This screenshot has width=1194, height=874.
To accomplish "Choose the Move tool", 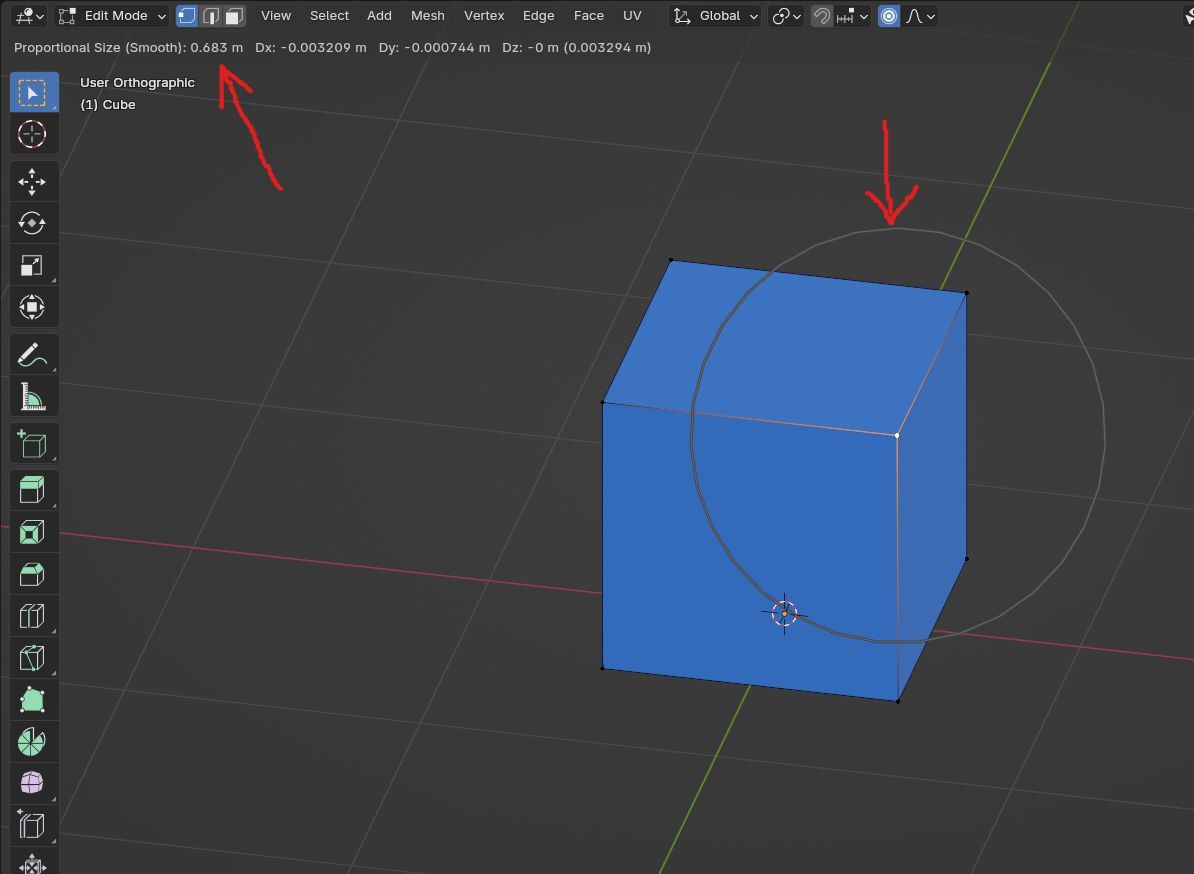I will (x=34, y=182).
